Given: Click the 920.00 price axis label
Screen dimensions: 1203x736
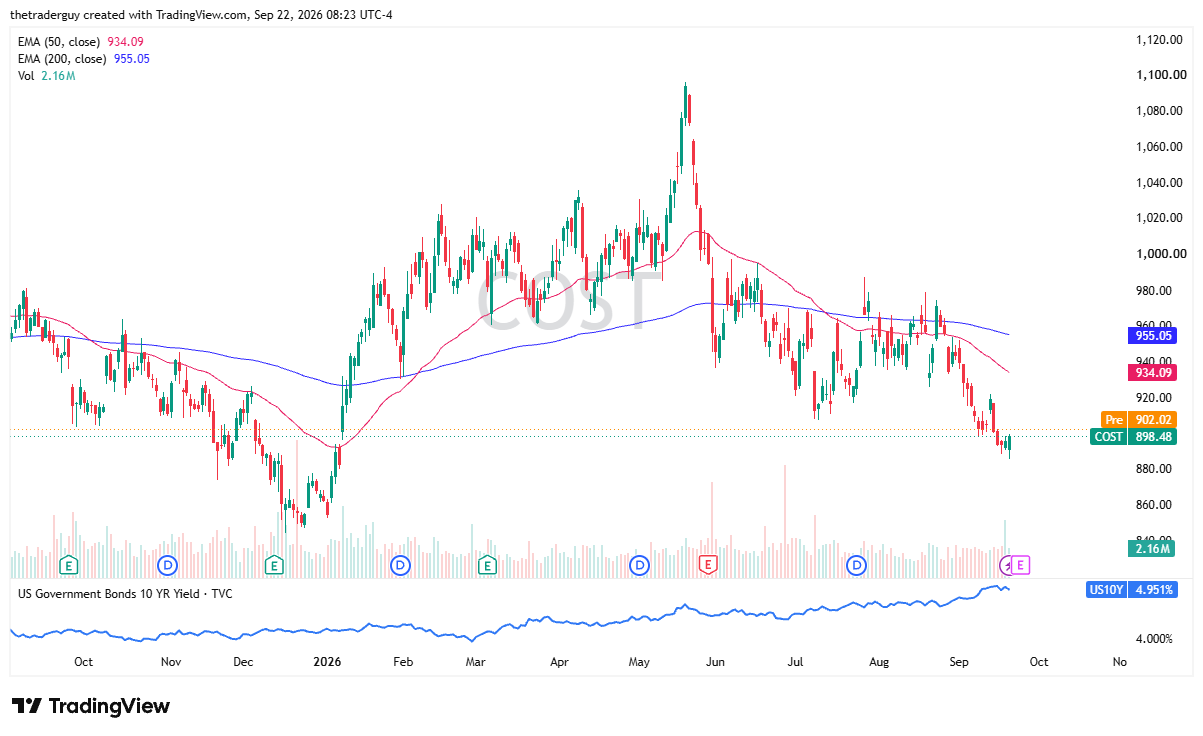Looking at the screenshot, I should point(1153,397).
